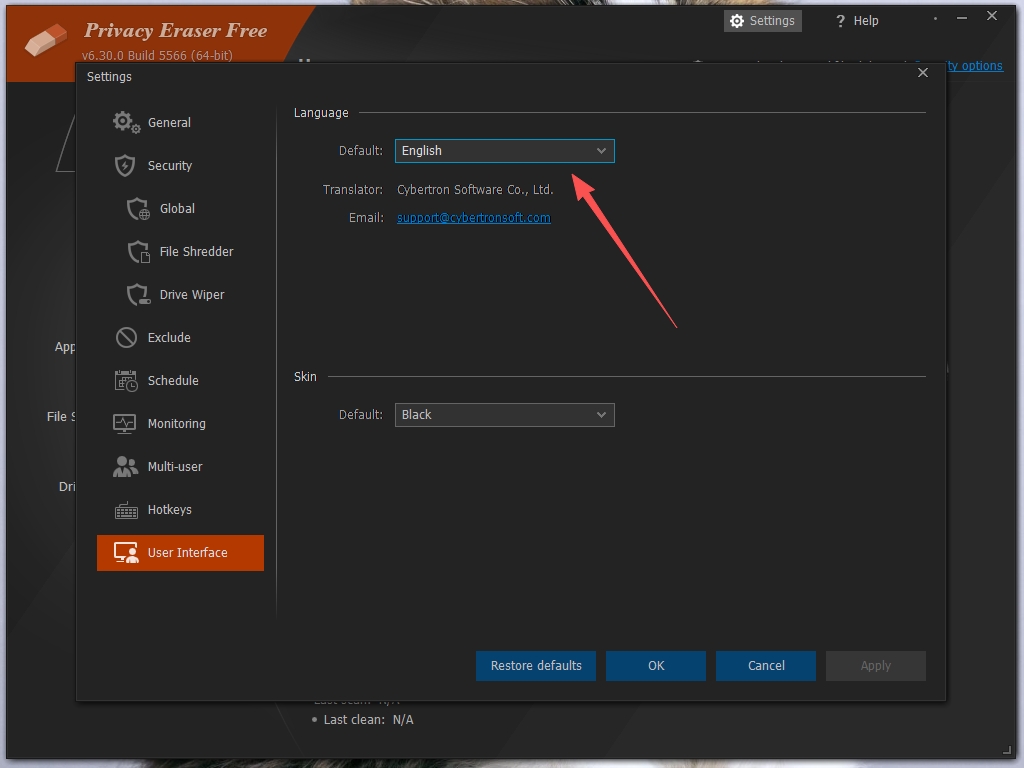Open the Global shield-globe icon
This screenshot has width=1024, height=768.
[x=138, y=208]
